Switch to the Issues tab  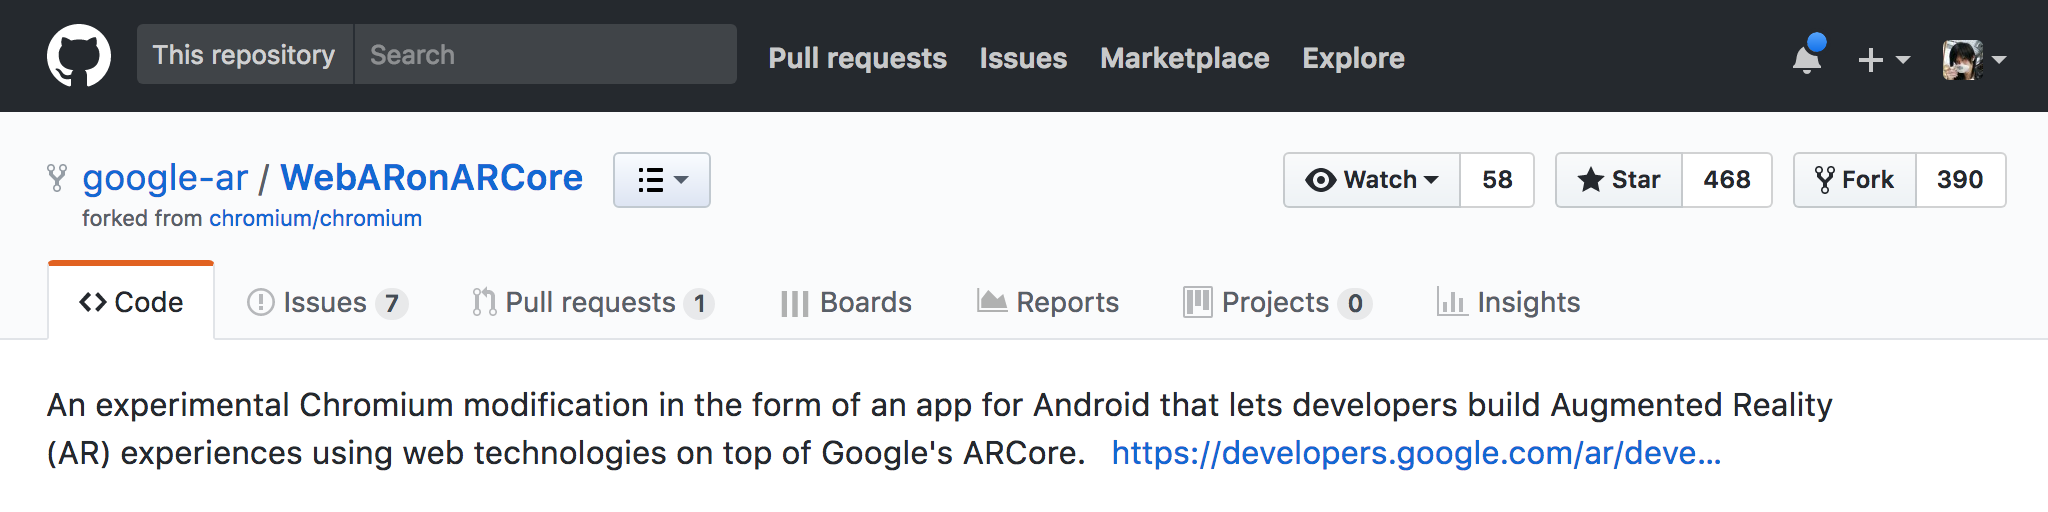coord(326,302)
